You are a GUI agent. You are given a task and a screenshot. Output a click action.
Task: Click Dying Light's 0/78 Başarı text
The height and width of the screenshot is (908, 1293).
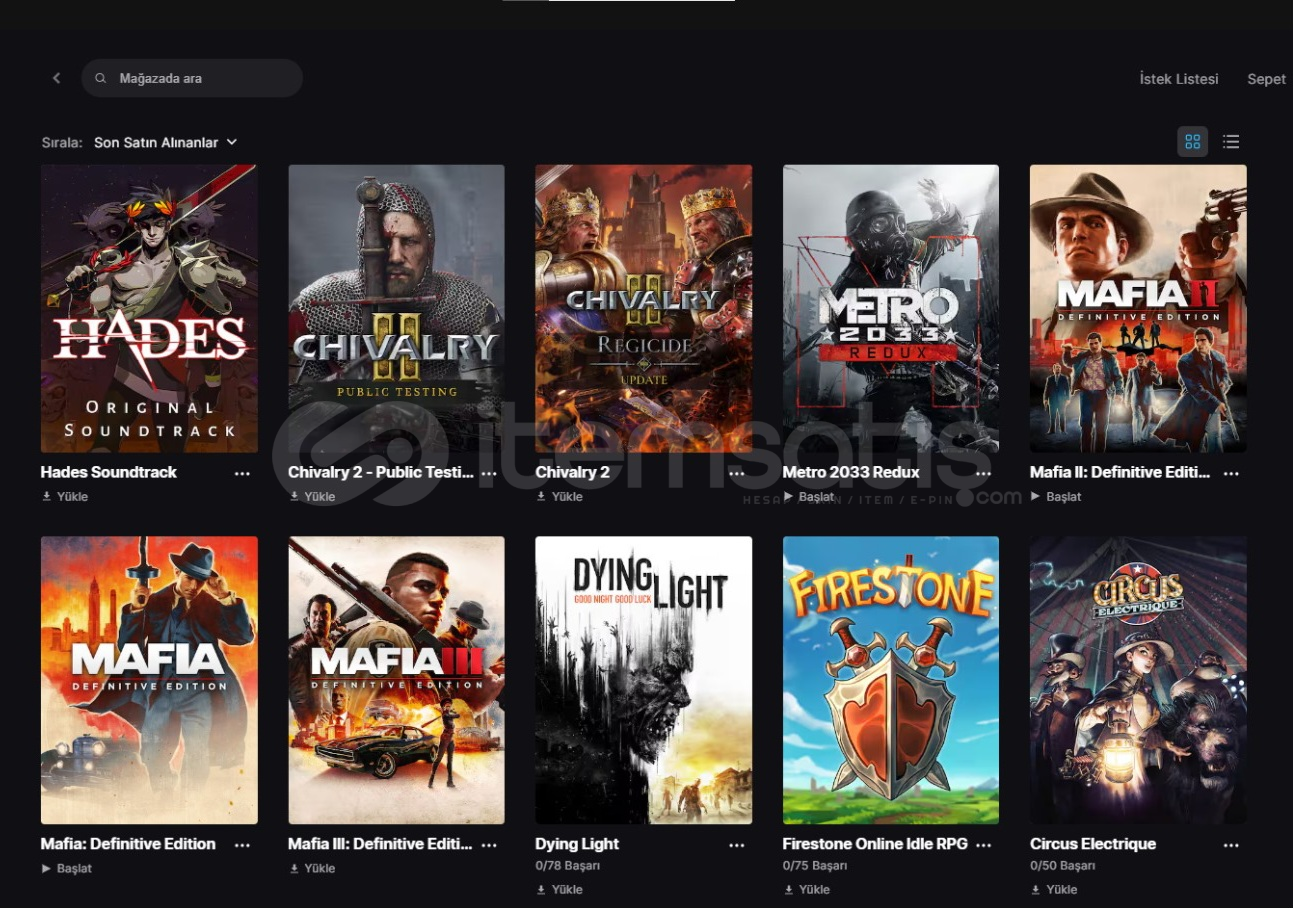click(x=568, y=866)
